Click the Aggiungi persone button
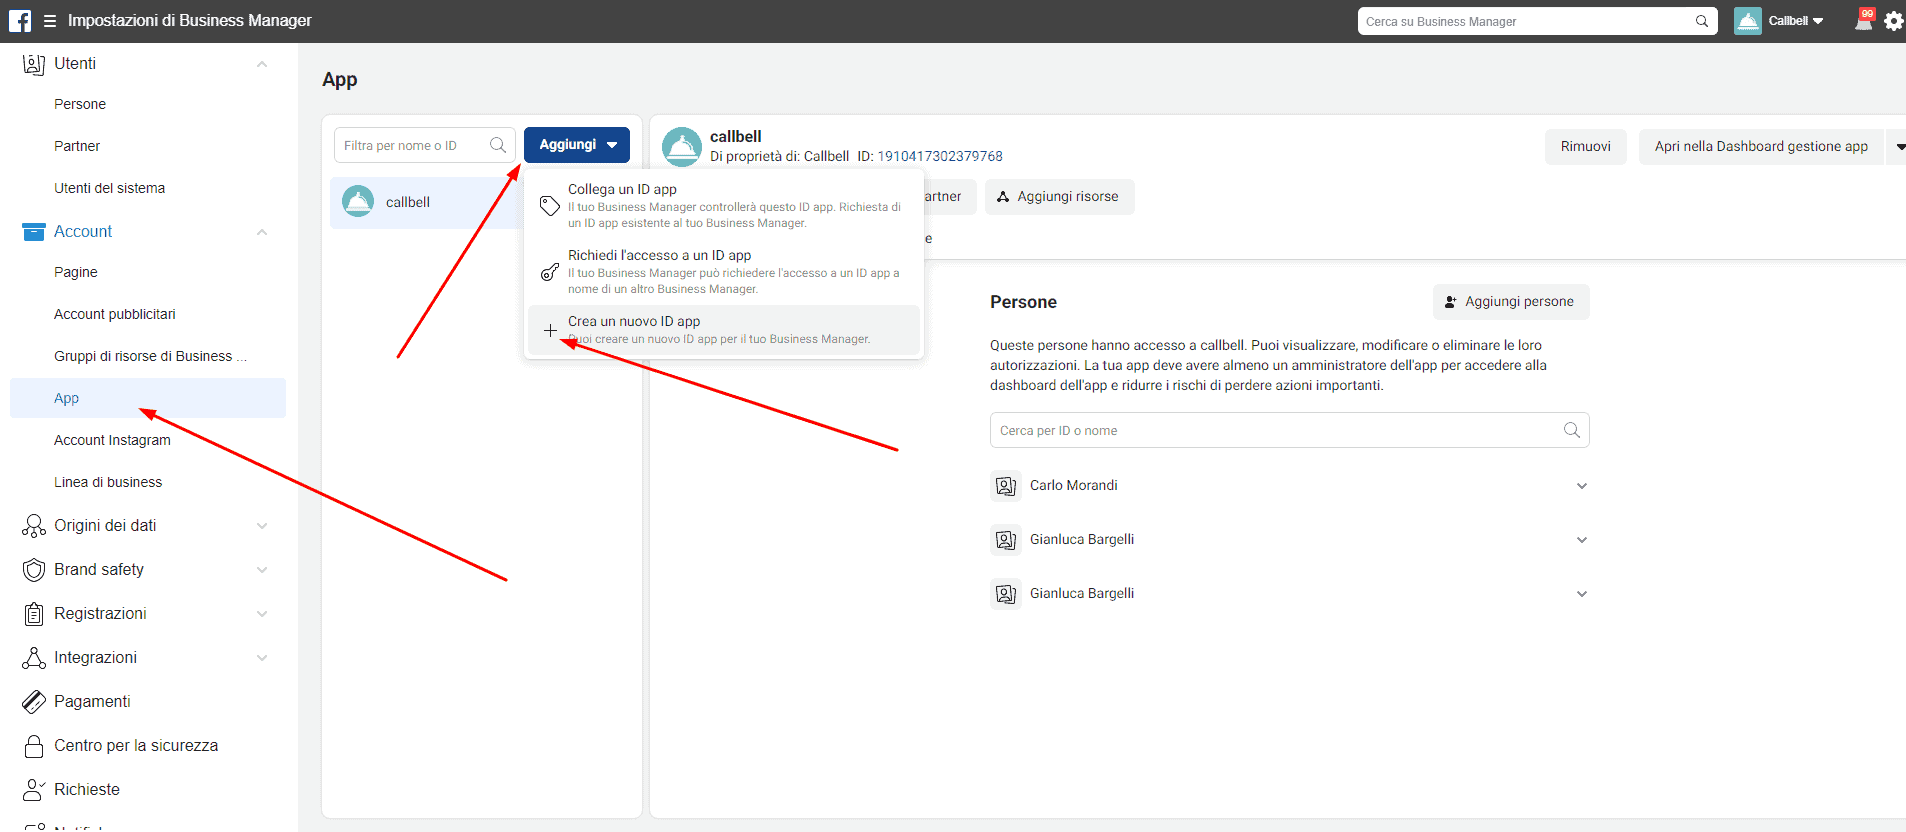Image resolution: width=1906 pixels, height=832 pixels. click(x=1510, y=302)
